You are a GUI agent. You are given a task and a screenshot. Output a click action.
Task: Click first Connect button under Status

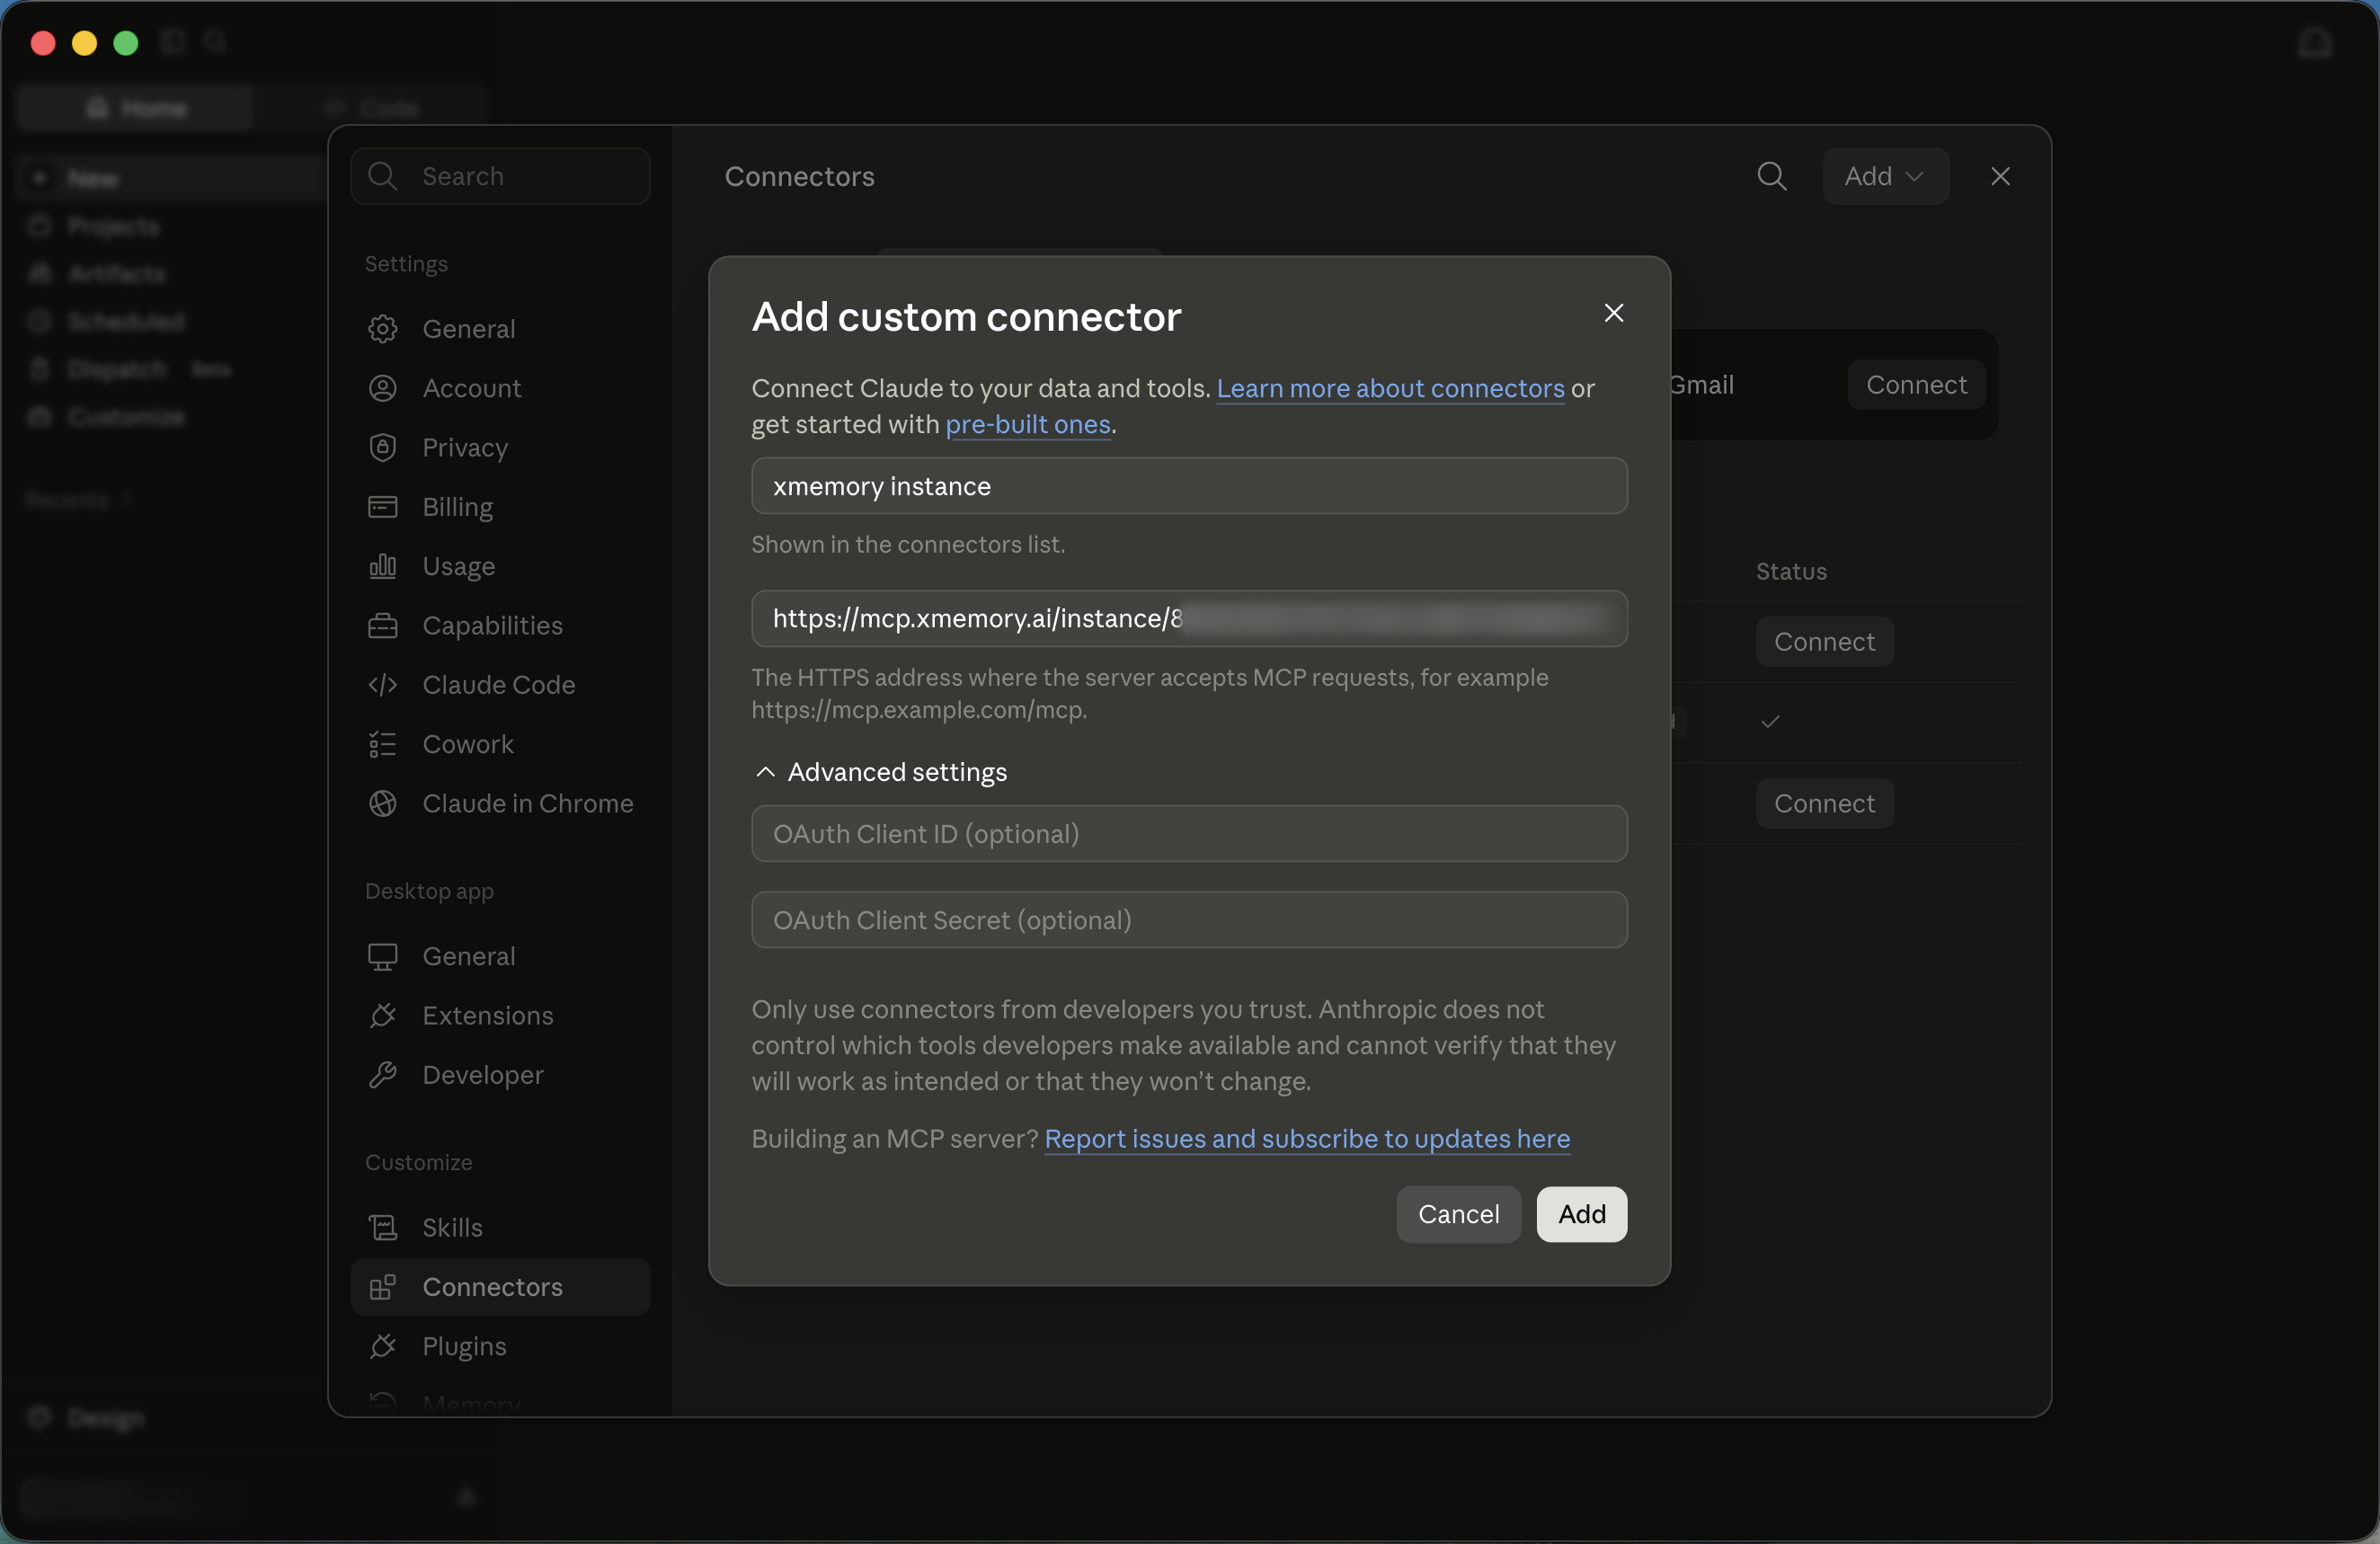point(1824,642)
